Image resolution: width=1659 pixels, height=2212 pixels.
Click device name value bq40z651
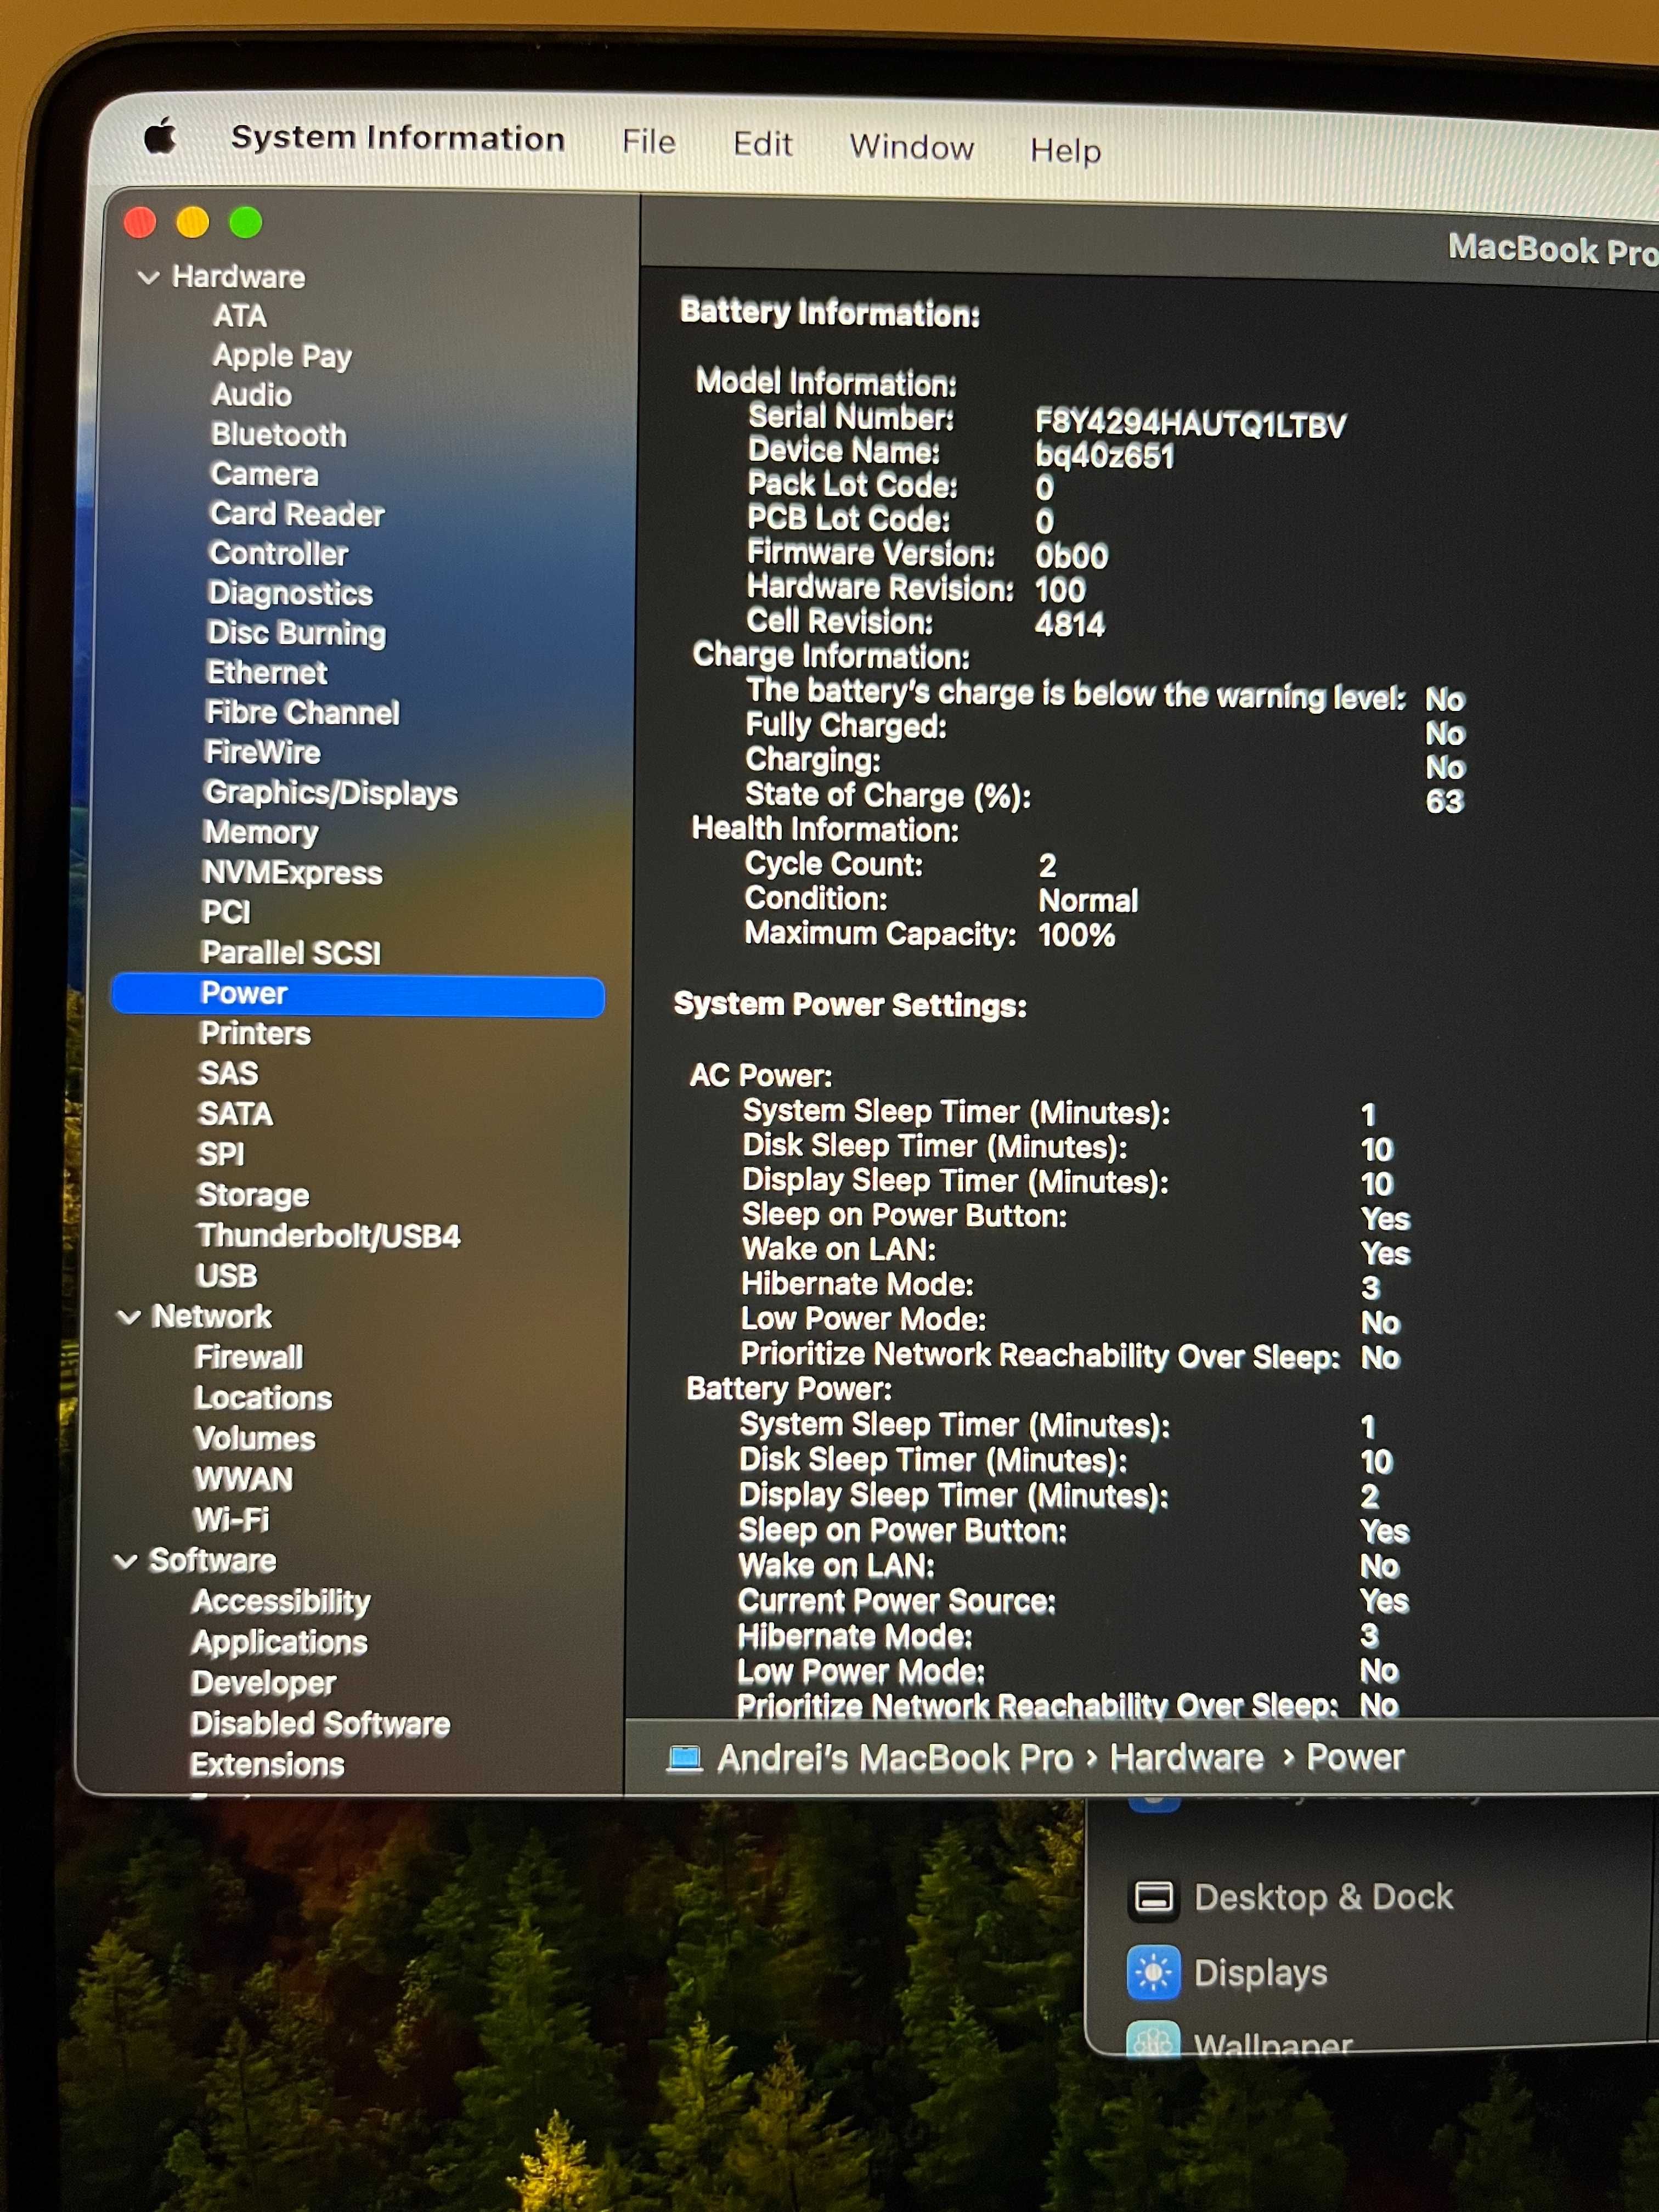[1104, 457]
